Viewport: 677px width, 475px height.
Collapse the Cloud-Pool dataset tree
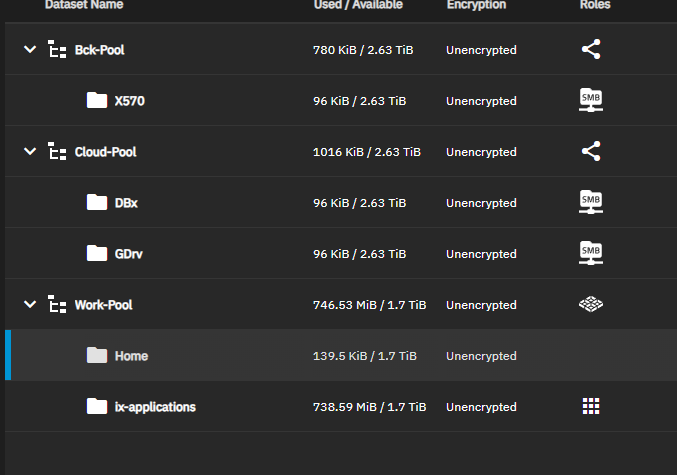tap(30, 151)
